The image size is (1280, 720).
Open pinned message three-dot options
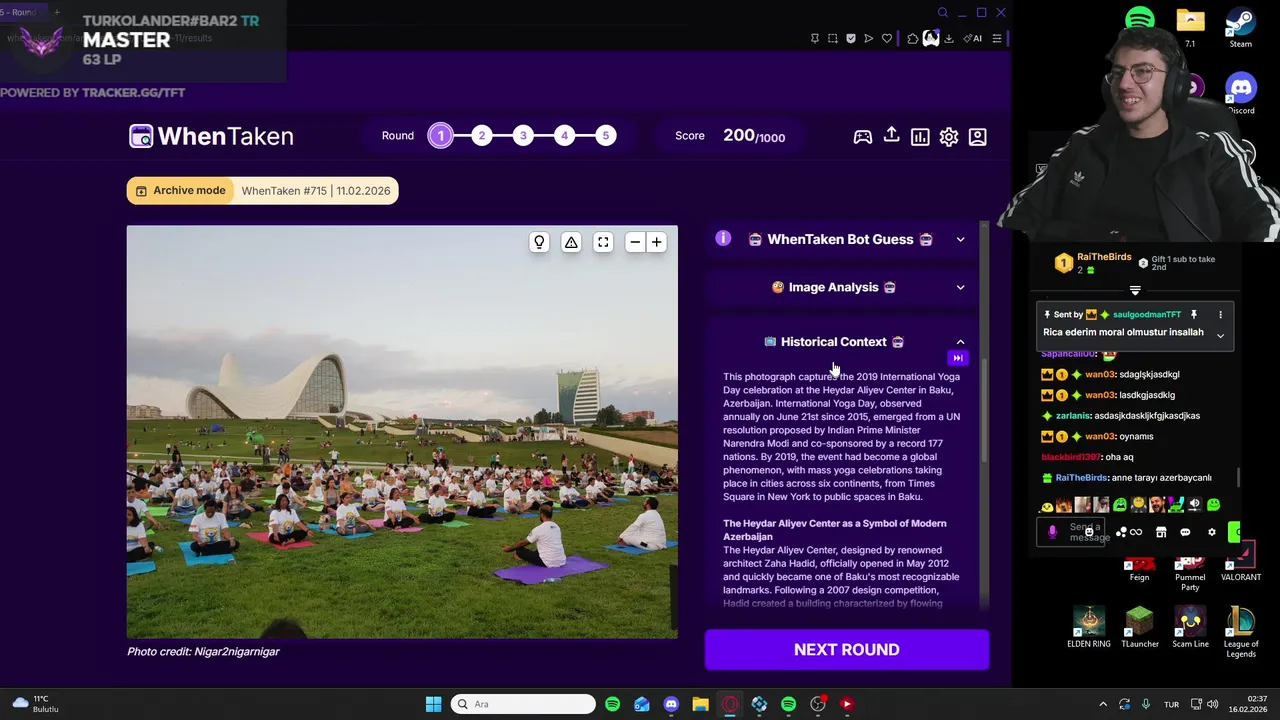[1220, 314]
